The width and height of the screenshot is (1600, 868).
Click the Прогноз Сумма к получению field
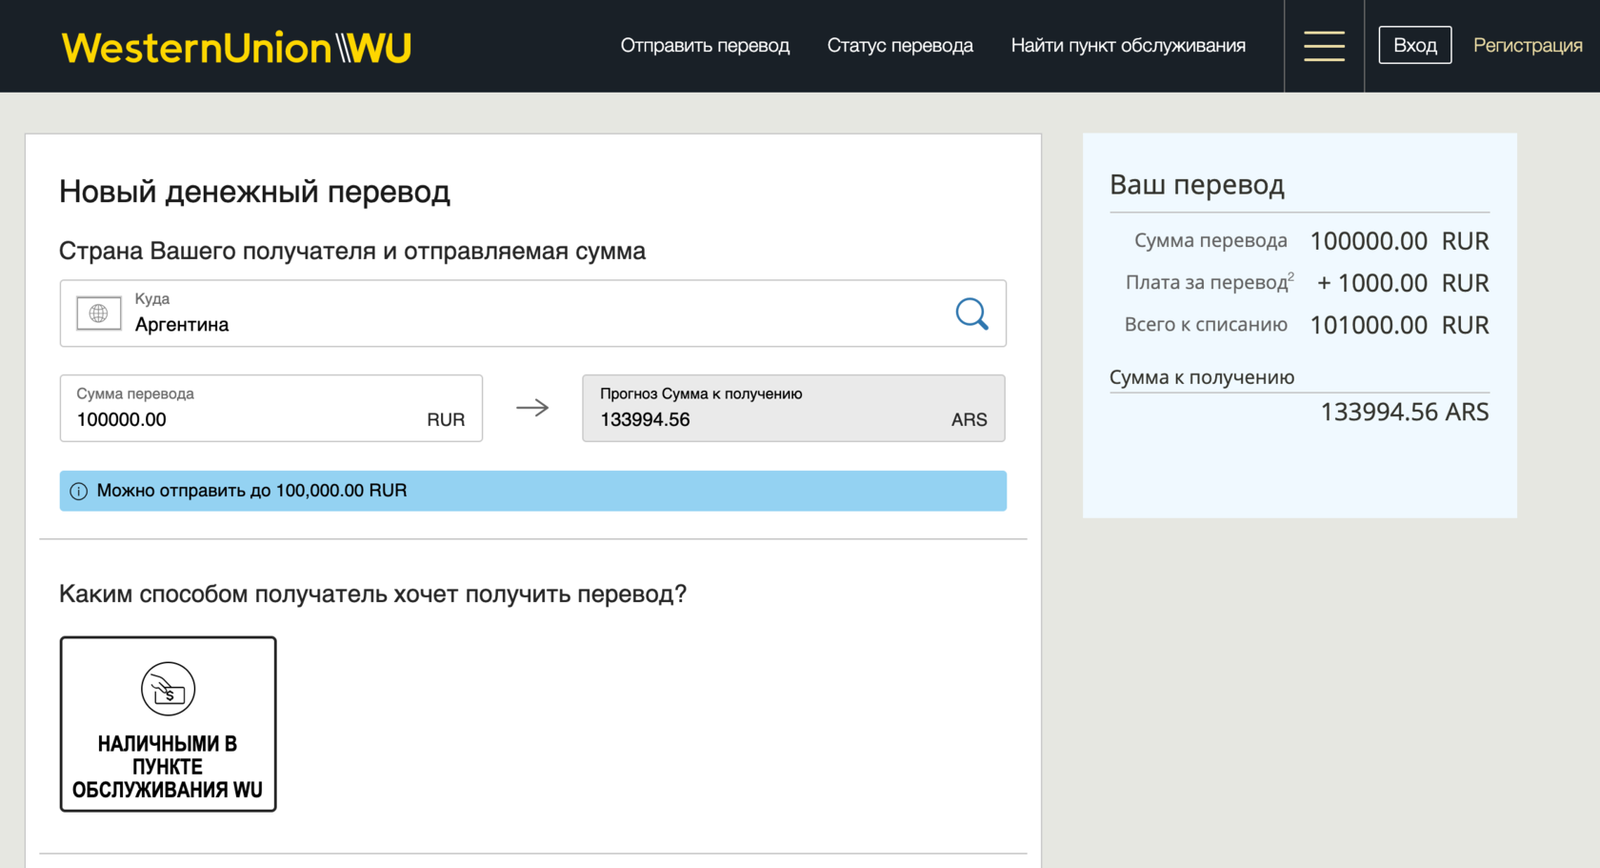coord(794,408)
